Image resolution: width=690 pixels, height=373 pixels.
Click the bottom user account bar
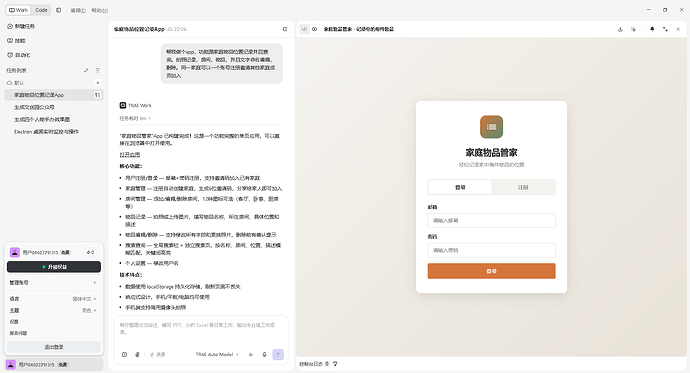54,365
